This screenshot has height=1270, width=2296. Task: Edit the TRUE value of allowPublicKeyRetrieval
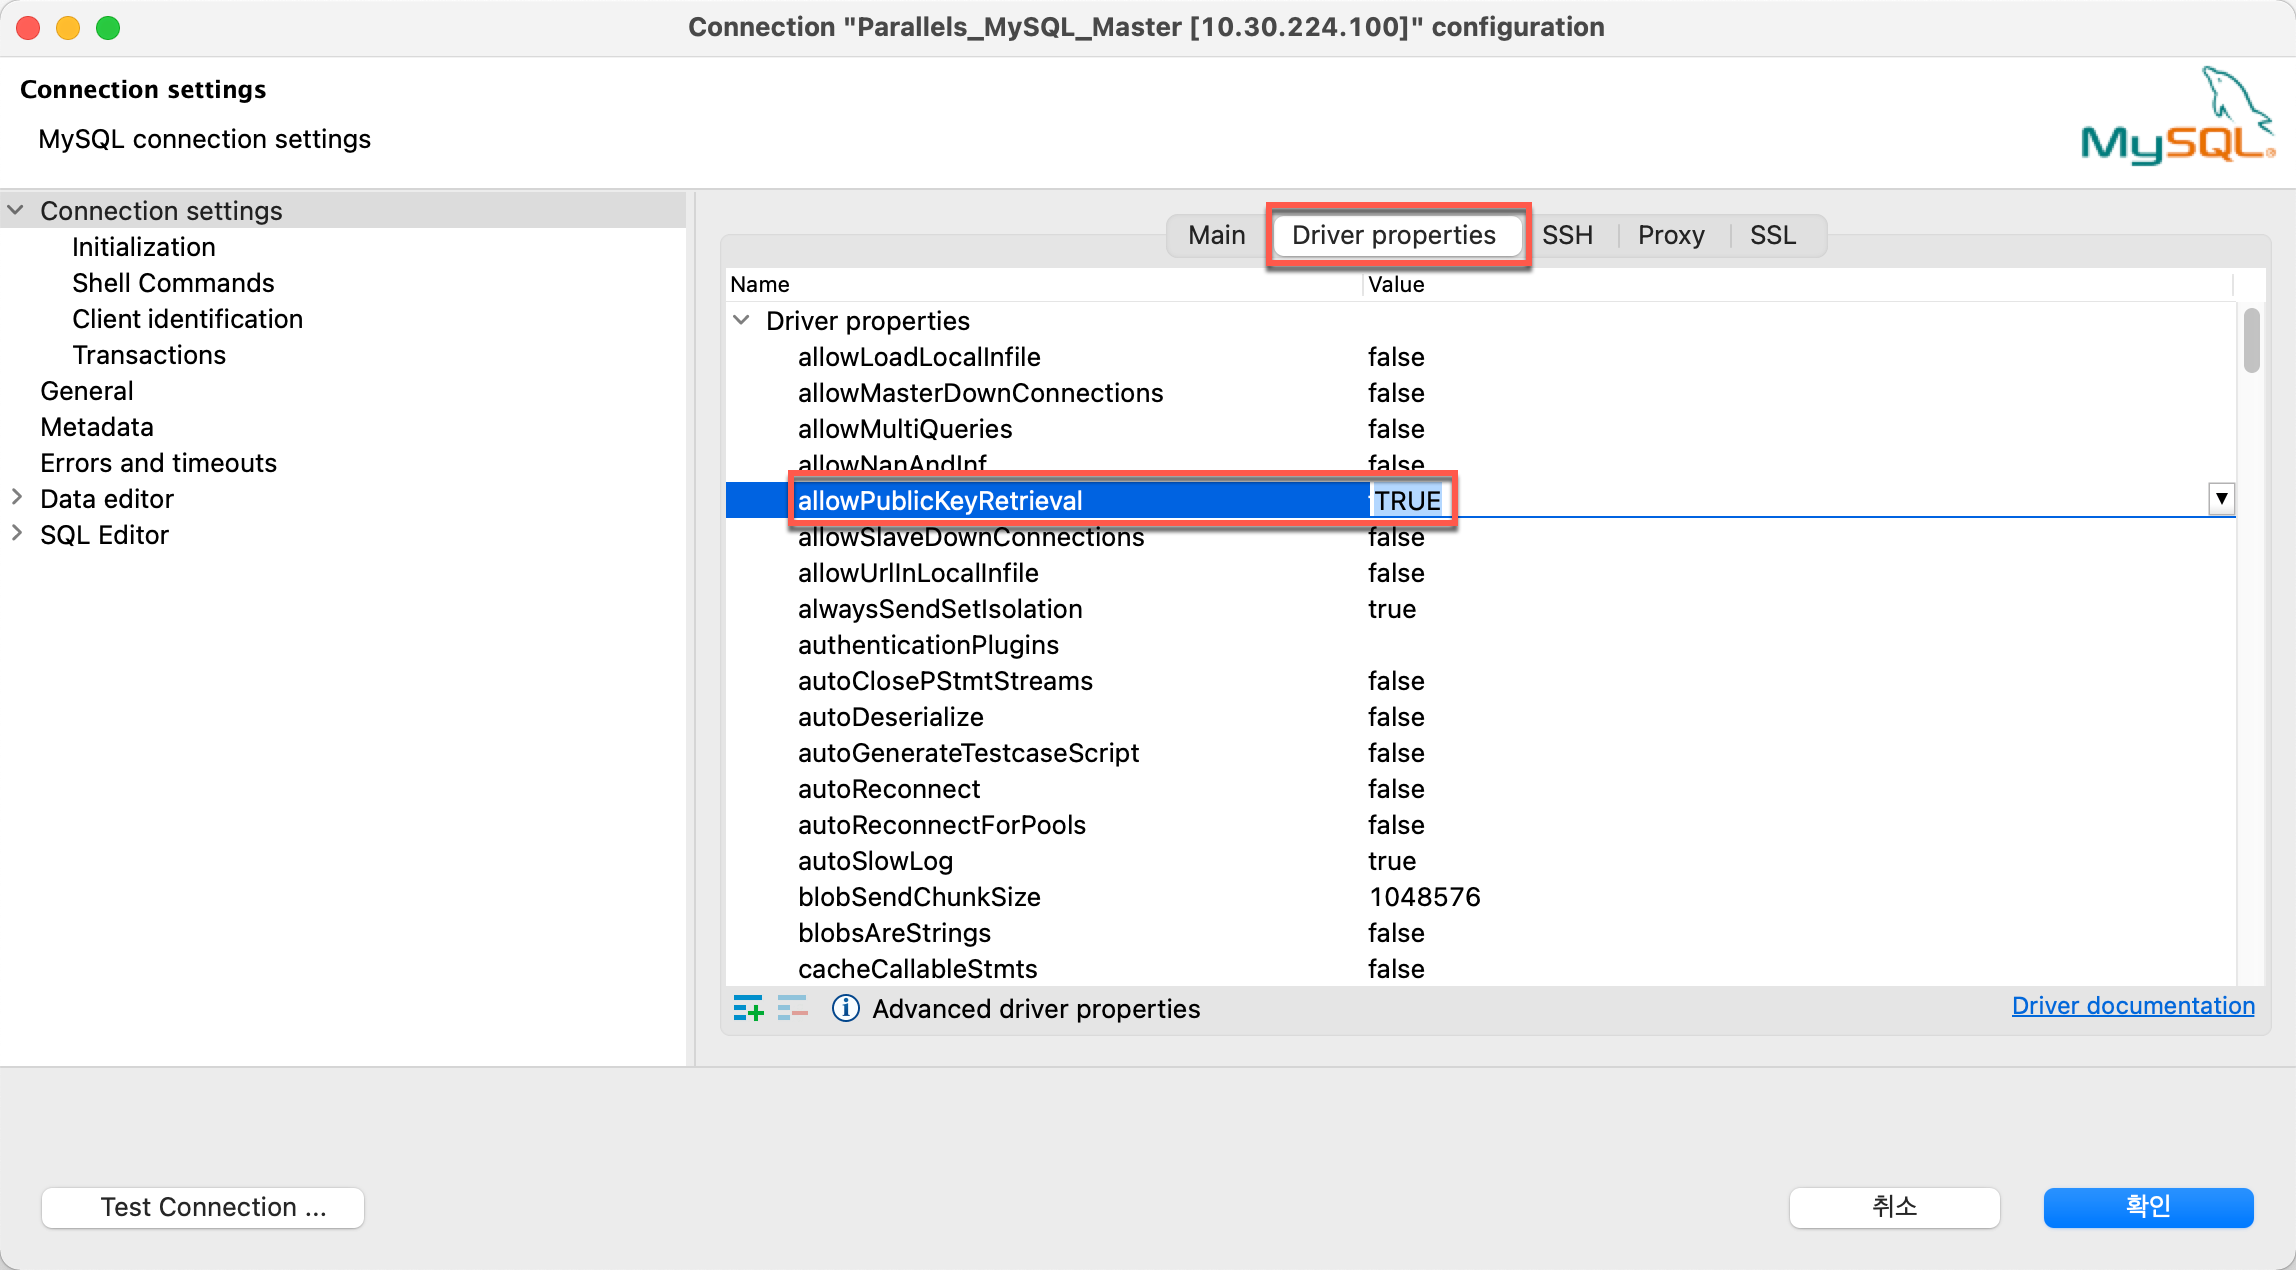(x=1406, y=500)
